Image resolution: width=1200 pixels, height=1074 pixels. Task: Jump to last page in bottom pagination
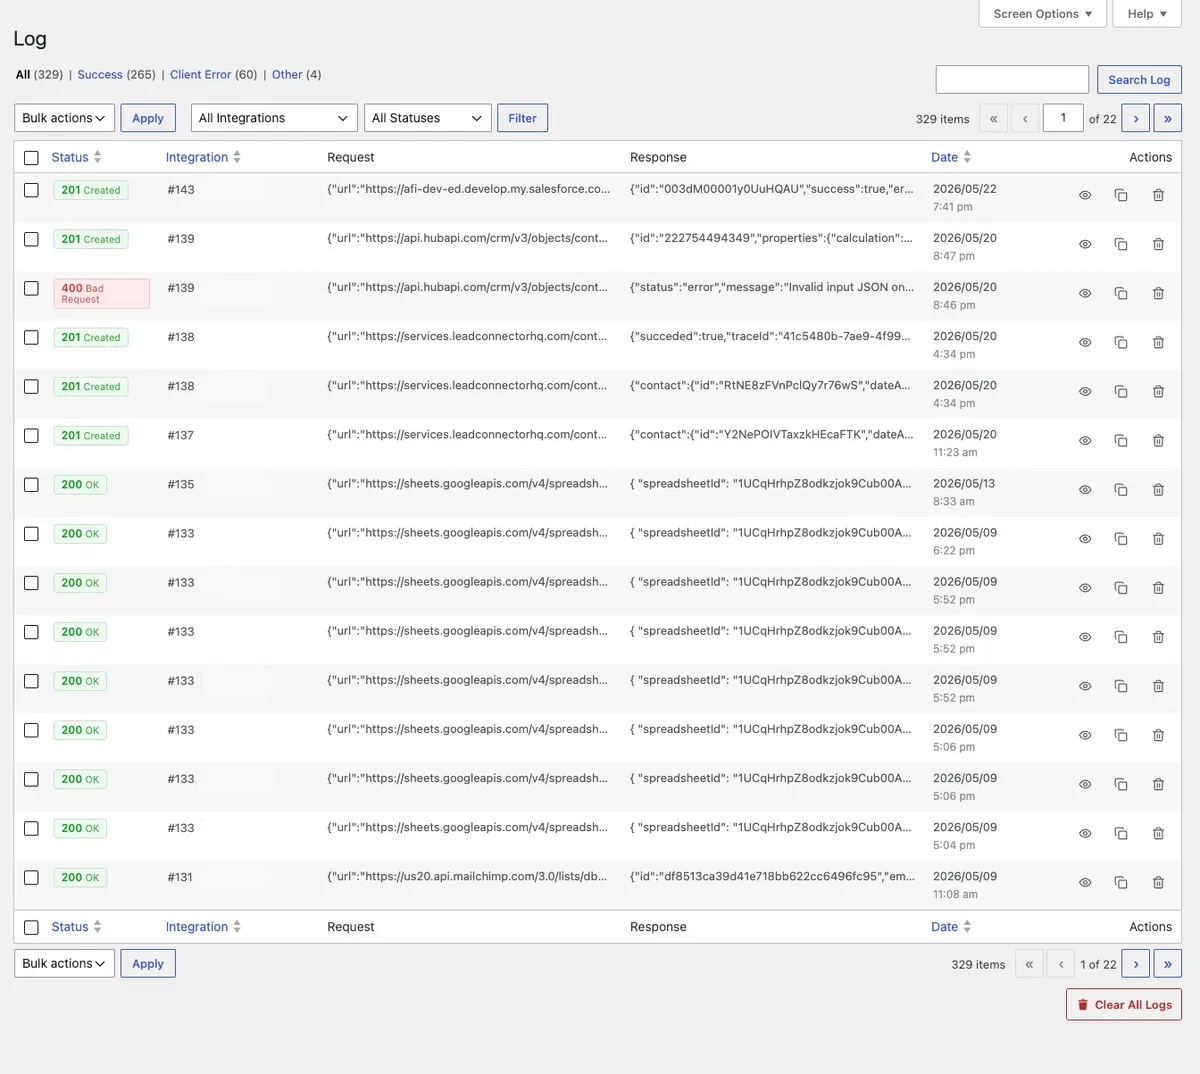point(1168,964)
